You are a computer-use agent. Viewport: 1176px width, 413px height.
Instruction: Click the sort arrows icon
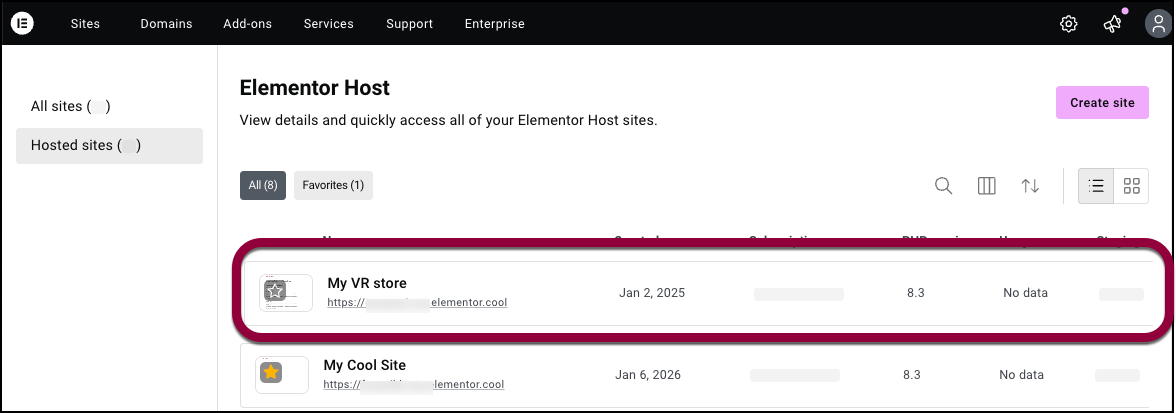(1030, 186)
